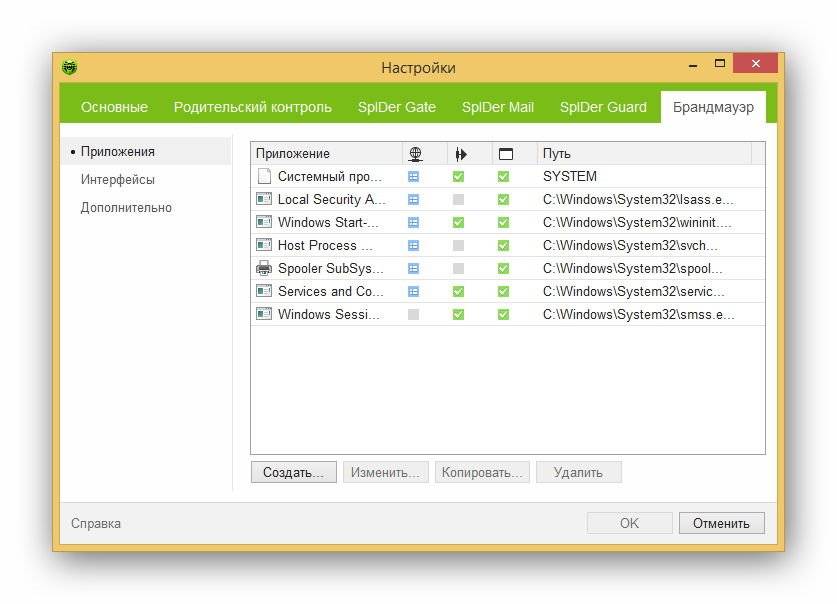Click the Spooler SubSystem printer icon
The width and height of the screenshot is (837, 604).
tap(264, 268)
